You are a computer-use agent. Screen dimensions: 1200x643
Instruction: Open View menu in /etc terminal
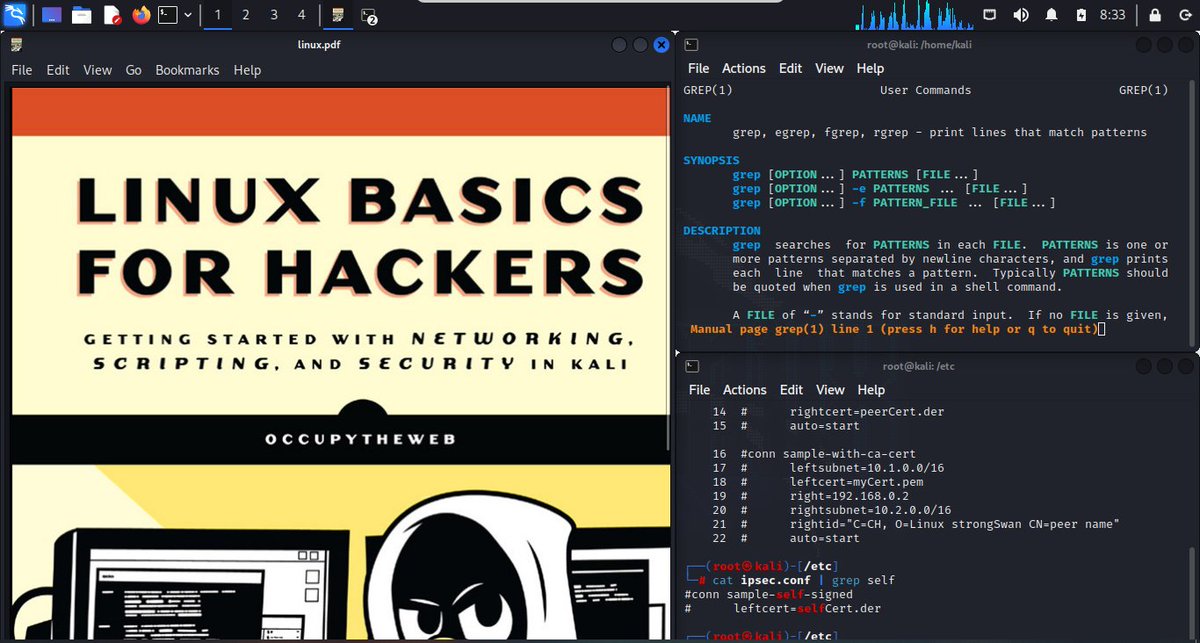pos(830,390)
